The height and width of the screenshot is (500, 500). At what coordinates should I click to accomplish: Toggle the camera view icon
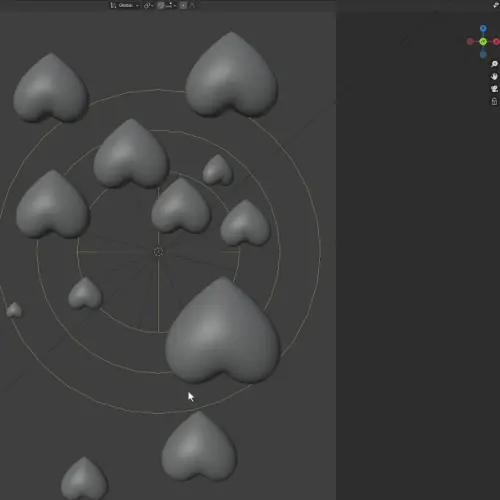pos(494,89)
